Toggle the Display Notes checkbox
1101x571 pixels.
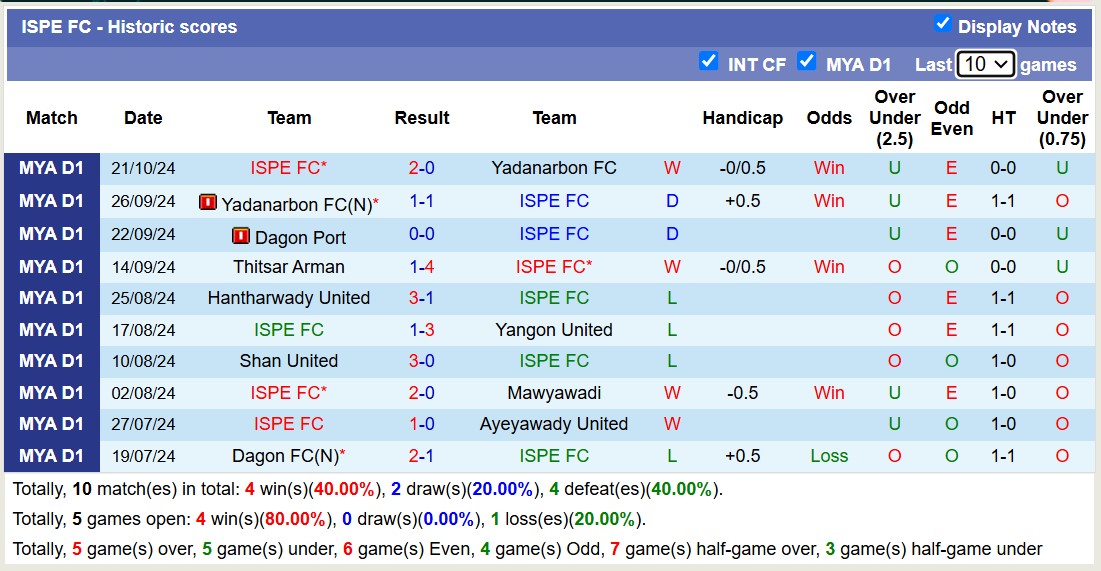click(942, 24)
